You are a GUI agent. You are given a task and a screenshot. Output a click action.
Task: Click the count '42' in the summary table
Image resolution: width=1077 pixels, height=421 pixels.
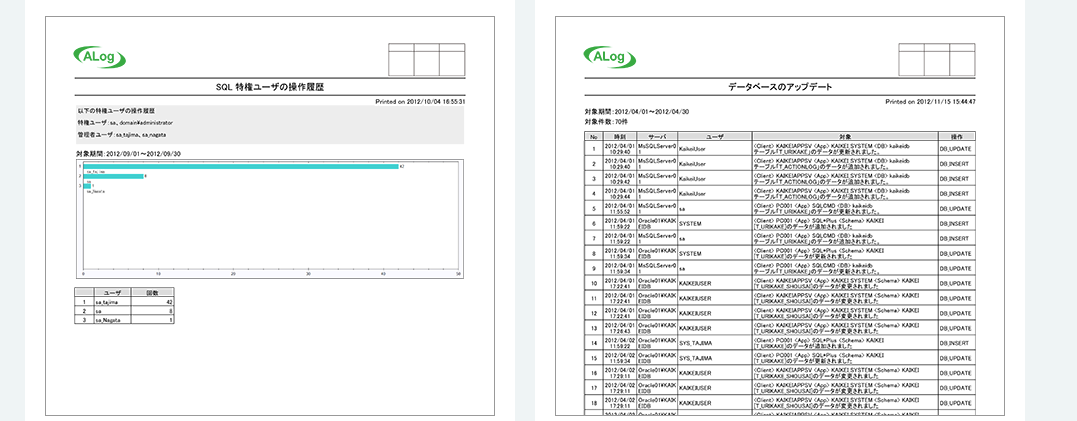pos(152,301)
